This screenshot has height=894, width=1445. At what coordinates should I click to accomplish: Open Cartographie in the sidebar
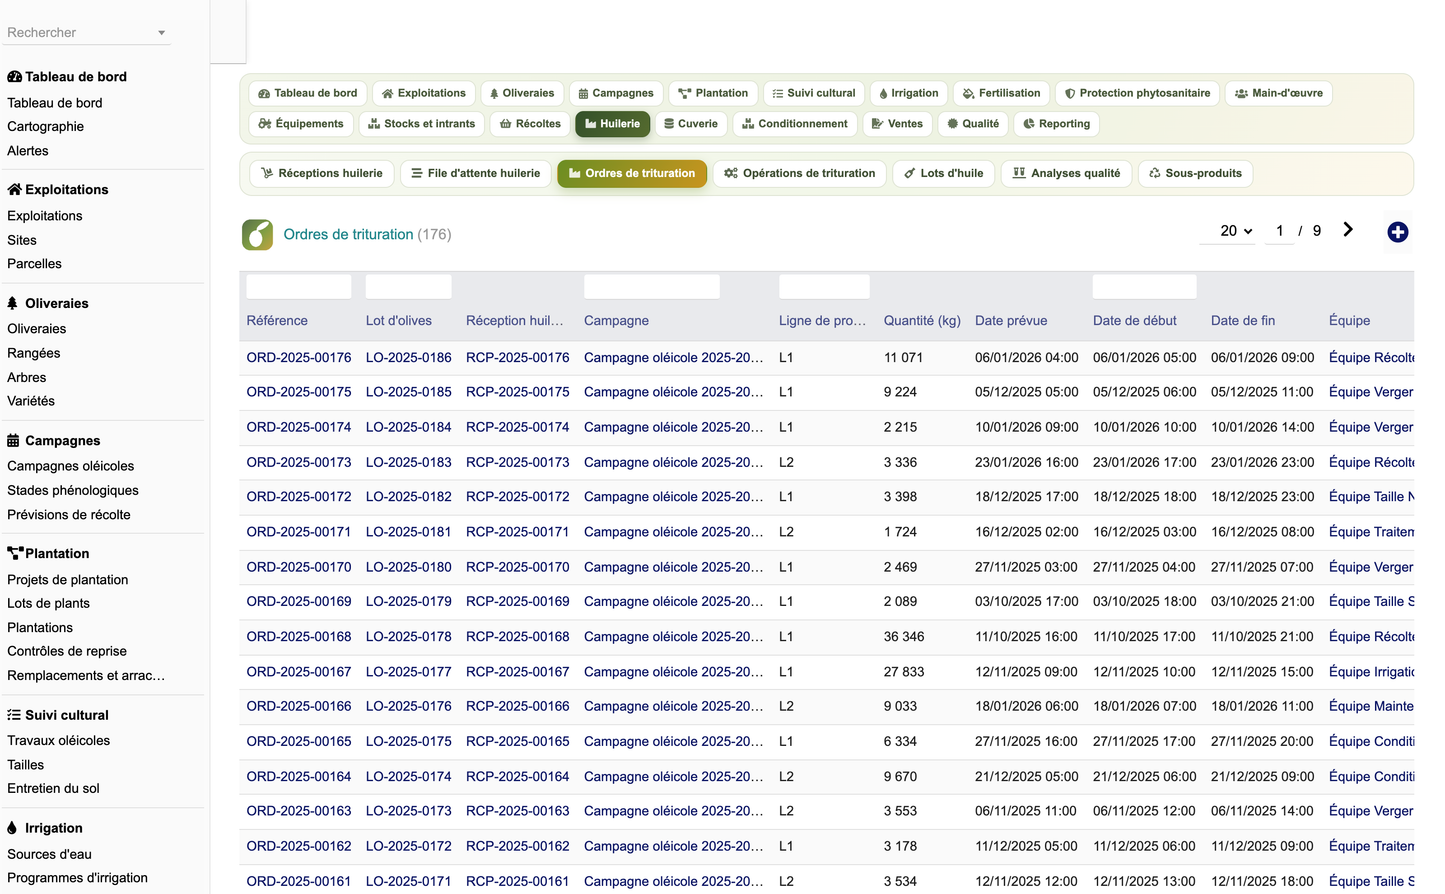[x=46, y=127]
